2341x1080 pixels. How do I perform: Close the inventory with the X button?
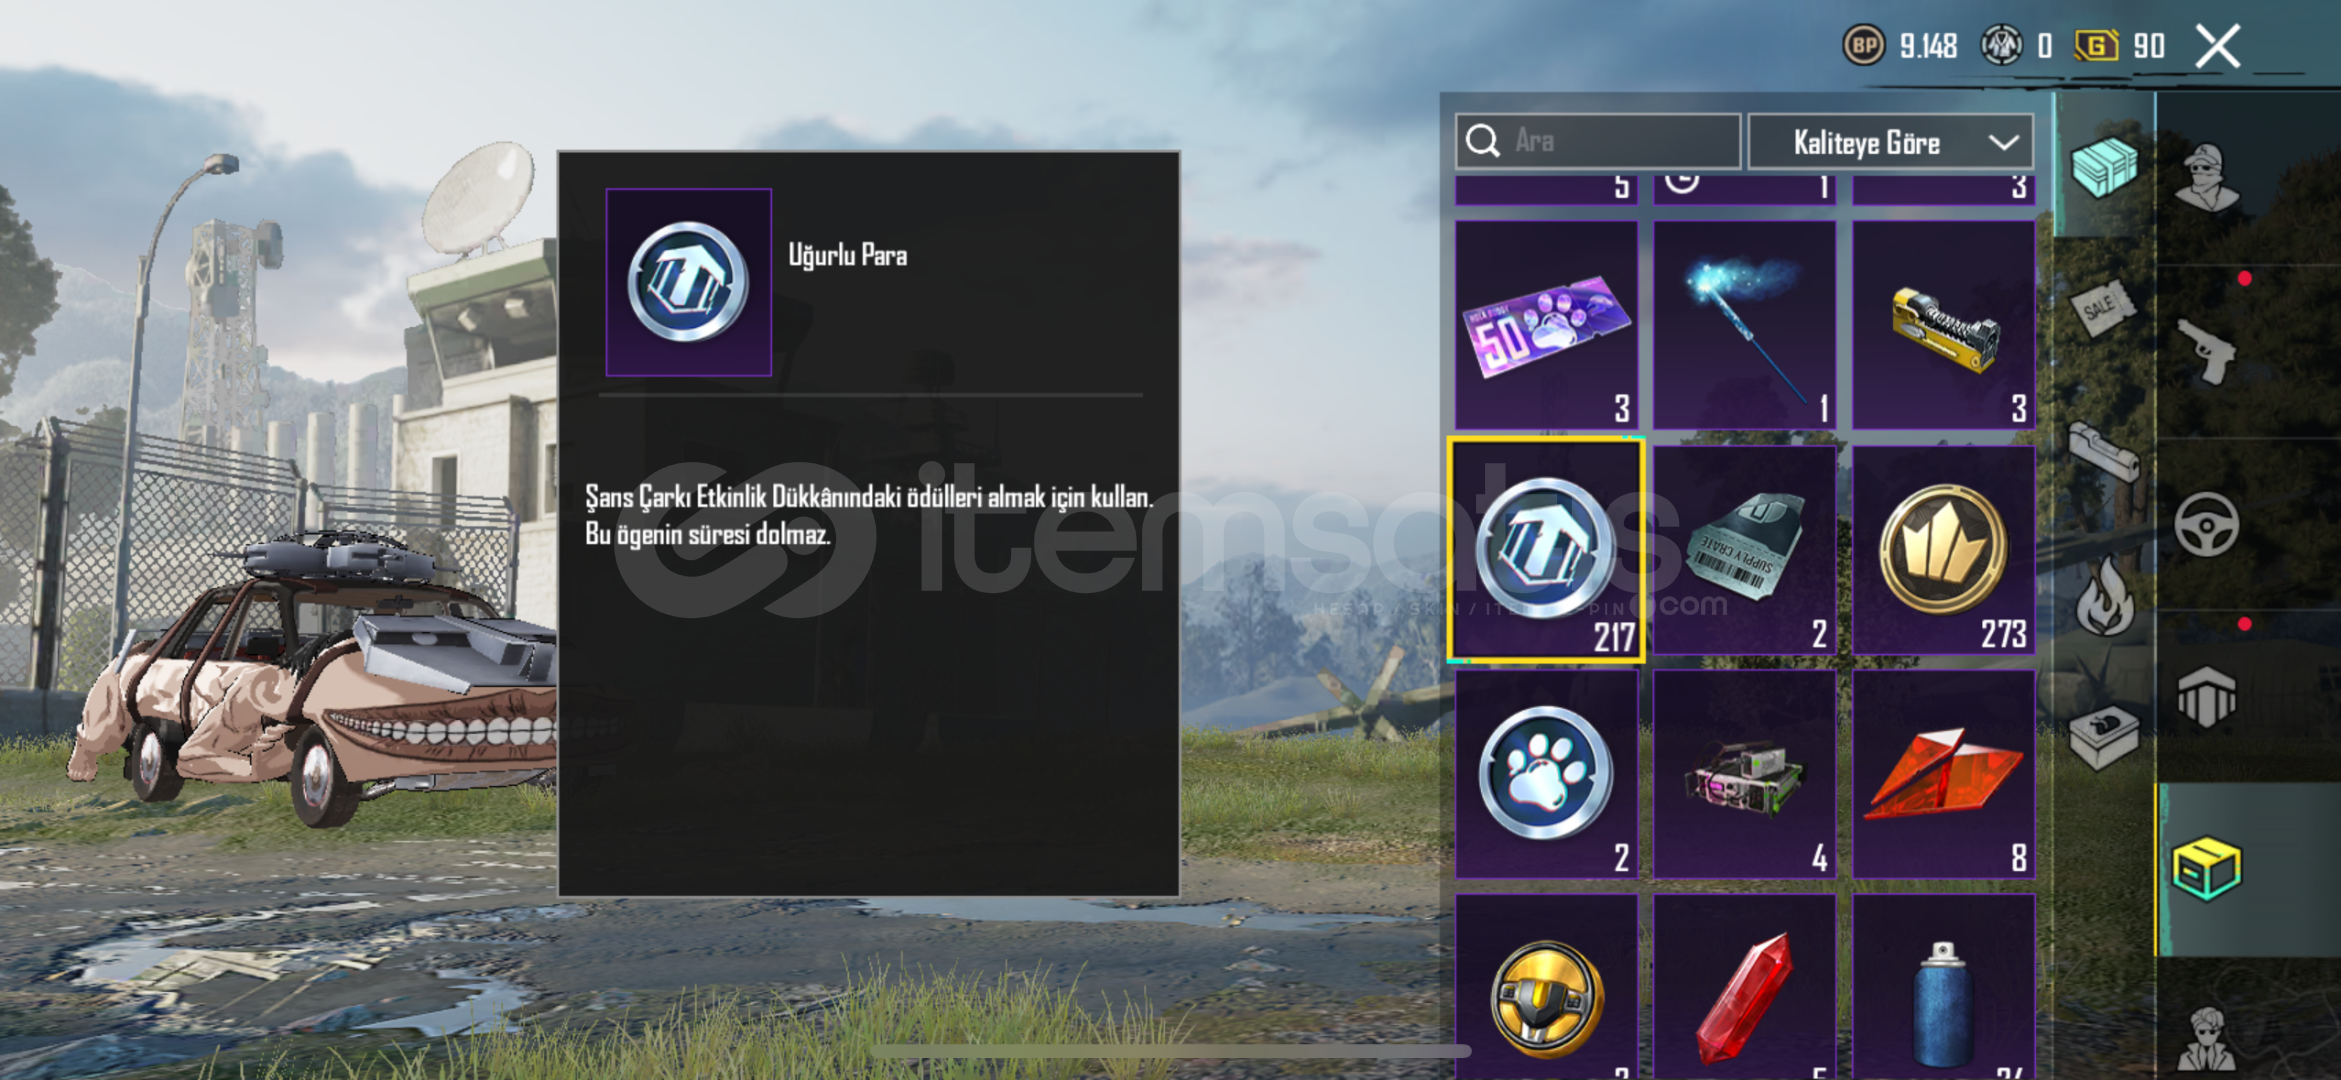[2217, 46]
